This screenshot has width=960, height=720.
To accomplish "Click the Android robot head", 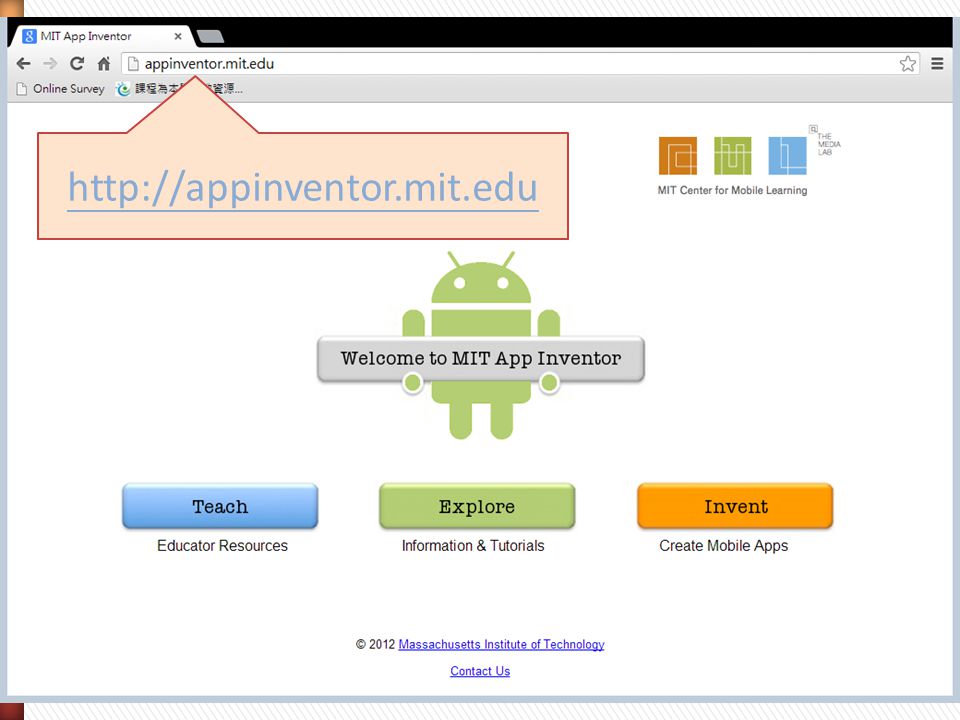I will point(481,278).
